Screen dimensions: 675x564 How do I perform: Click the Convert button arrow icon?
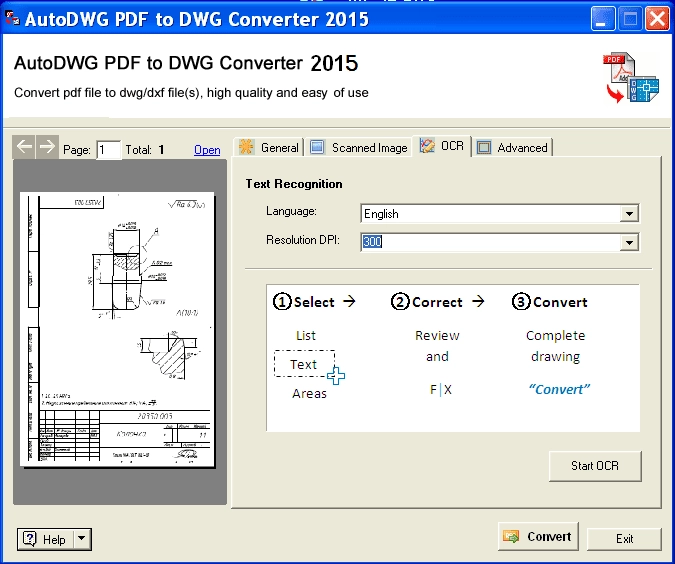click(x=511, y=536)
